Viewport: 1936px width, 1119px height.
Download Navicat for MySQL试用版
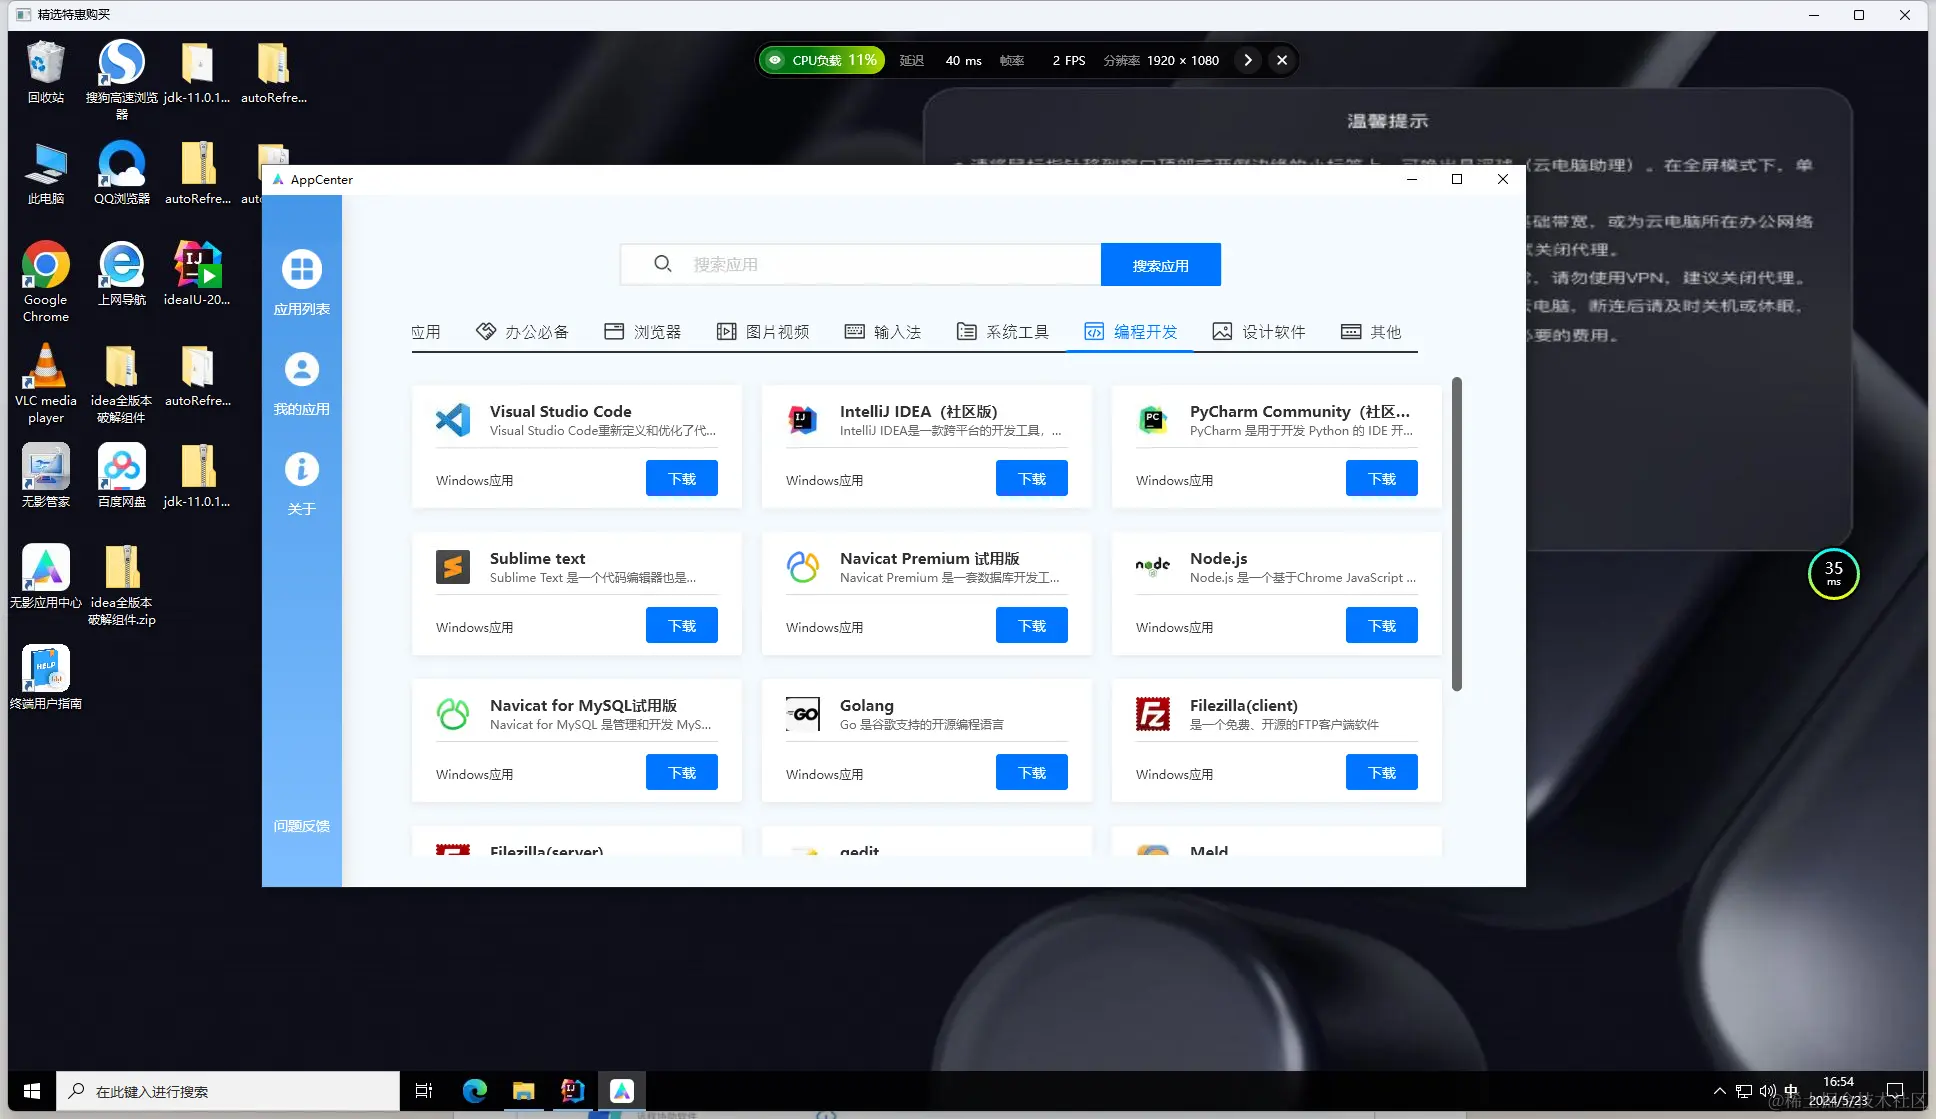pyautogui.click(x=681, y=772)
